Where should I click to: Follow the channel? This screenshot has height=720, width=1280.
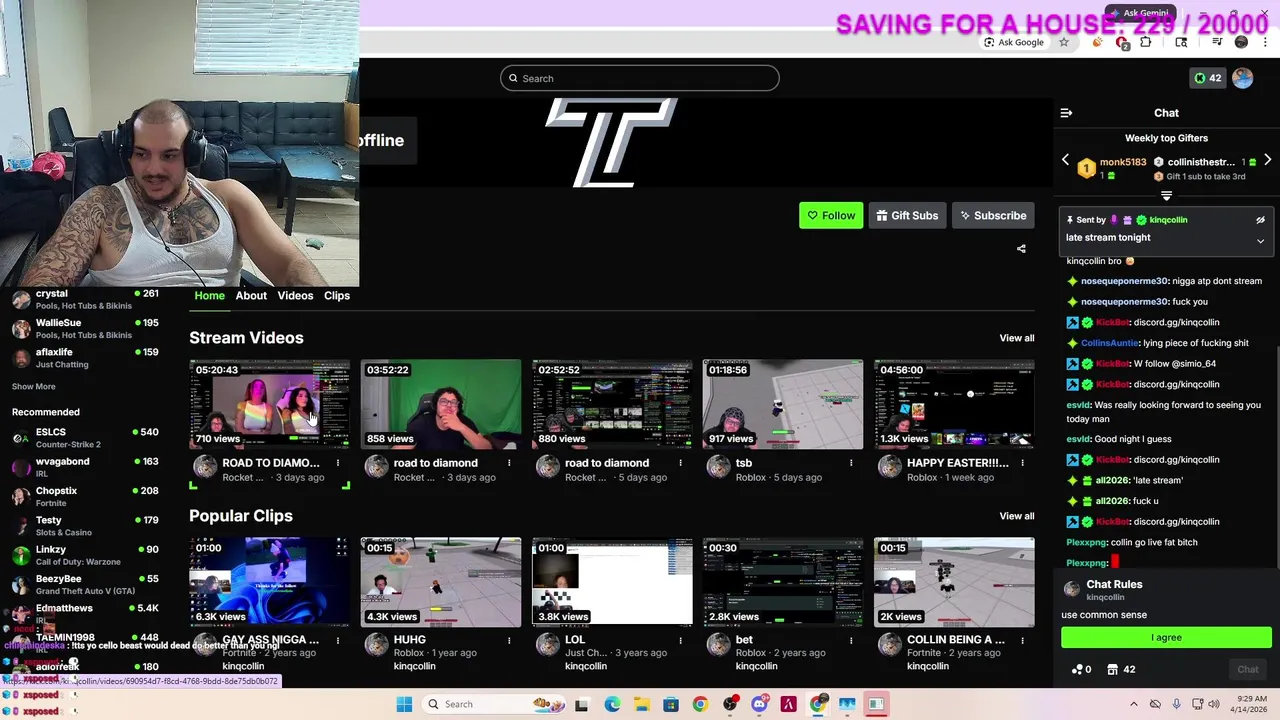pyautogui.click(x=831, y=215)
